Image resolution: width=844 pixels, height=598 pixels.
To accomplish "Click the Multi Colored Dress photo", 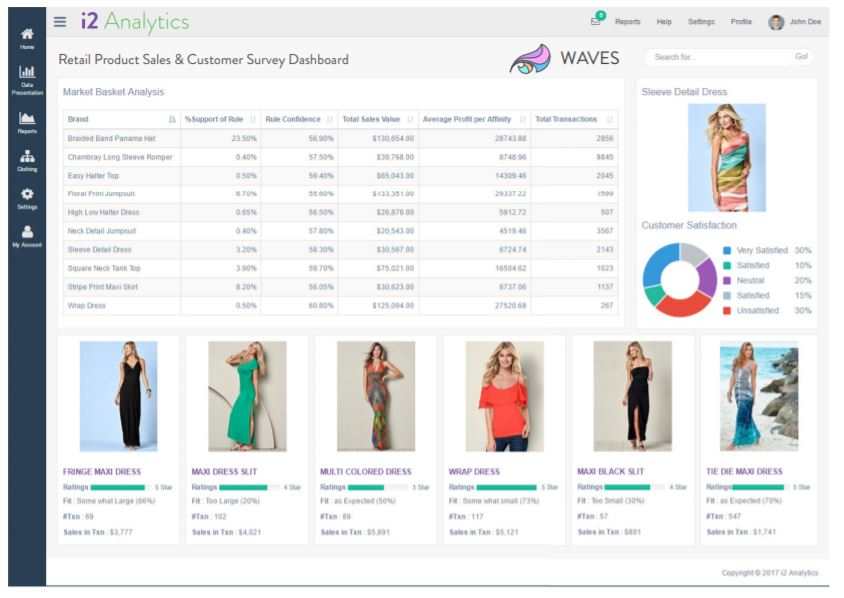I will click(376, 396).
